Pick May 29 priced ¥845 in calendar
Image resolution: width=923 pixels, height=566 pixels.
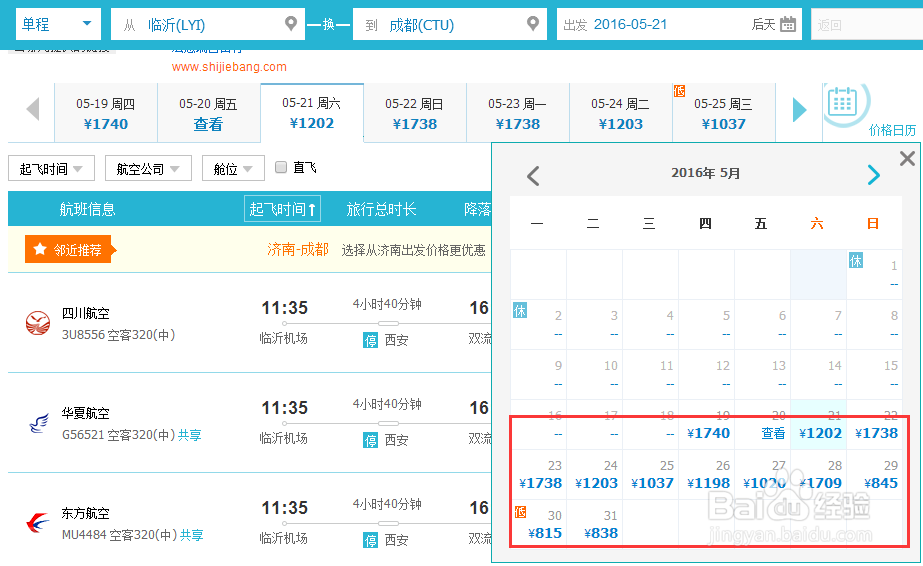coord(881,475)
